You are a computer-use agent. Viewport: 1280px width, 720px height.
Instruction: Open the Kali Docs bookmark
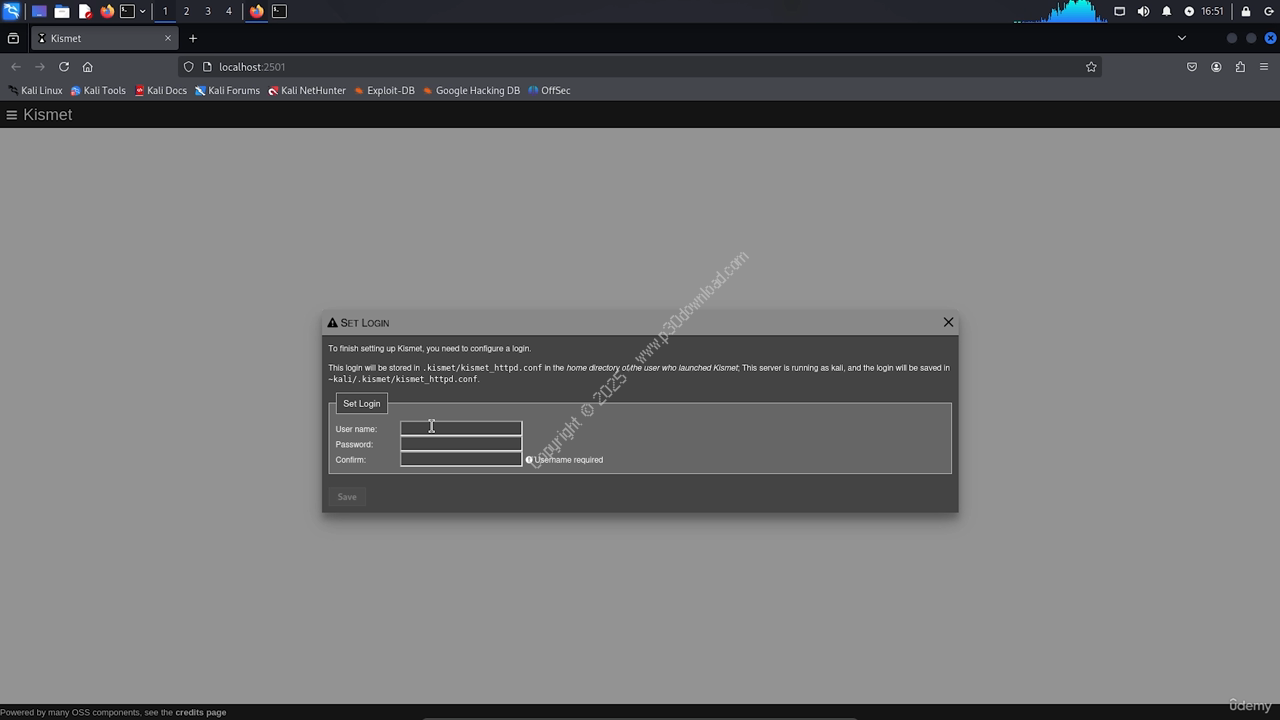(x=160, y=90)
